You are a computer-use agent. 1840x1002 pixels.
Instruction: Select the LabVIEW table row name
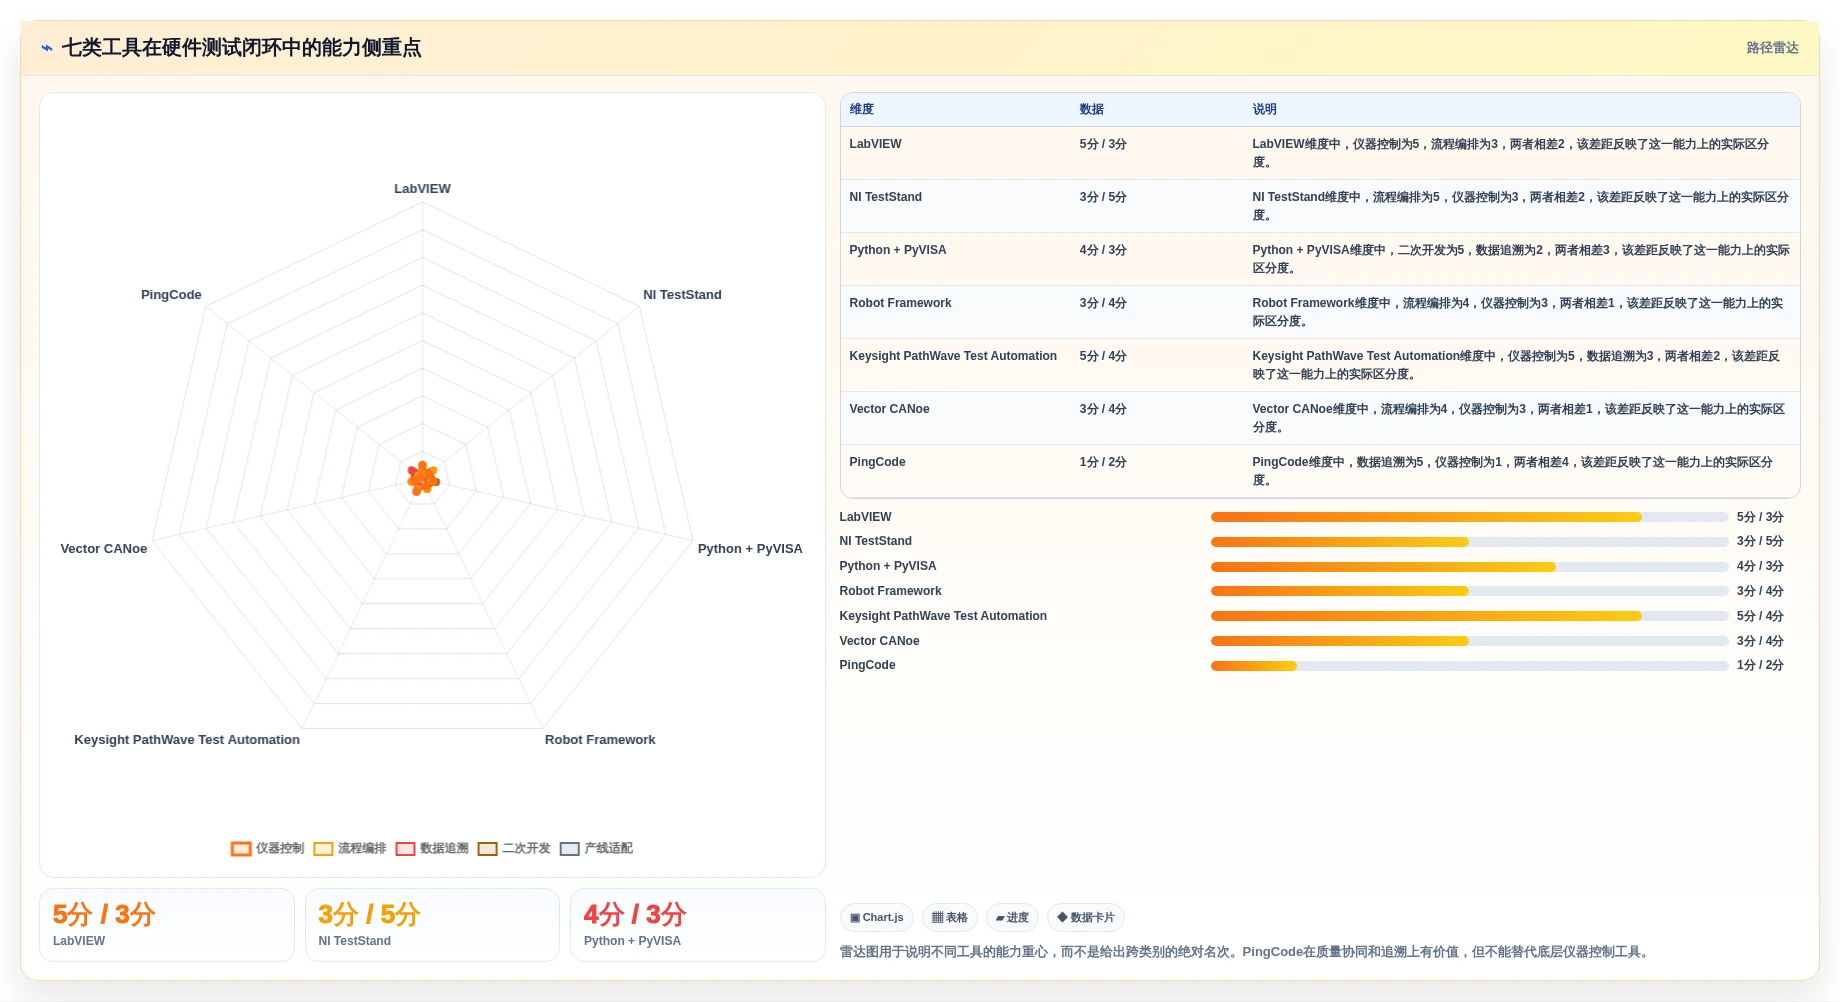pos(875,144)
